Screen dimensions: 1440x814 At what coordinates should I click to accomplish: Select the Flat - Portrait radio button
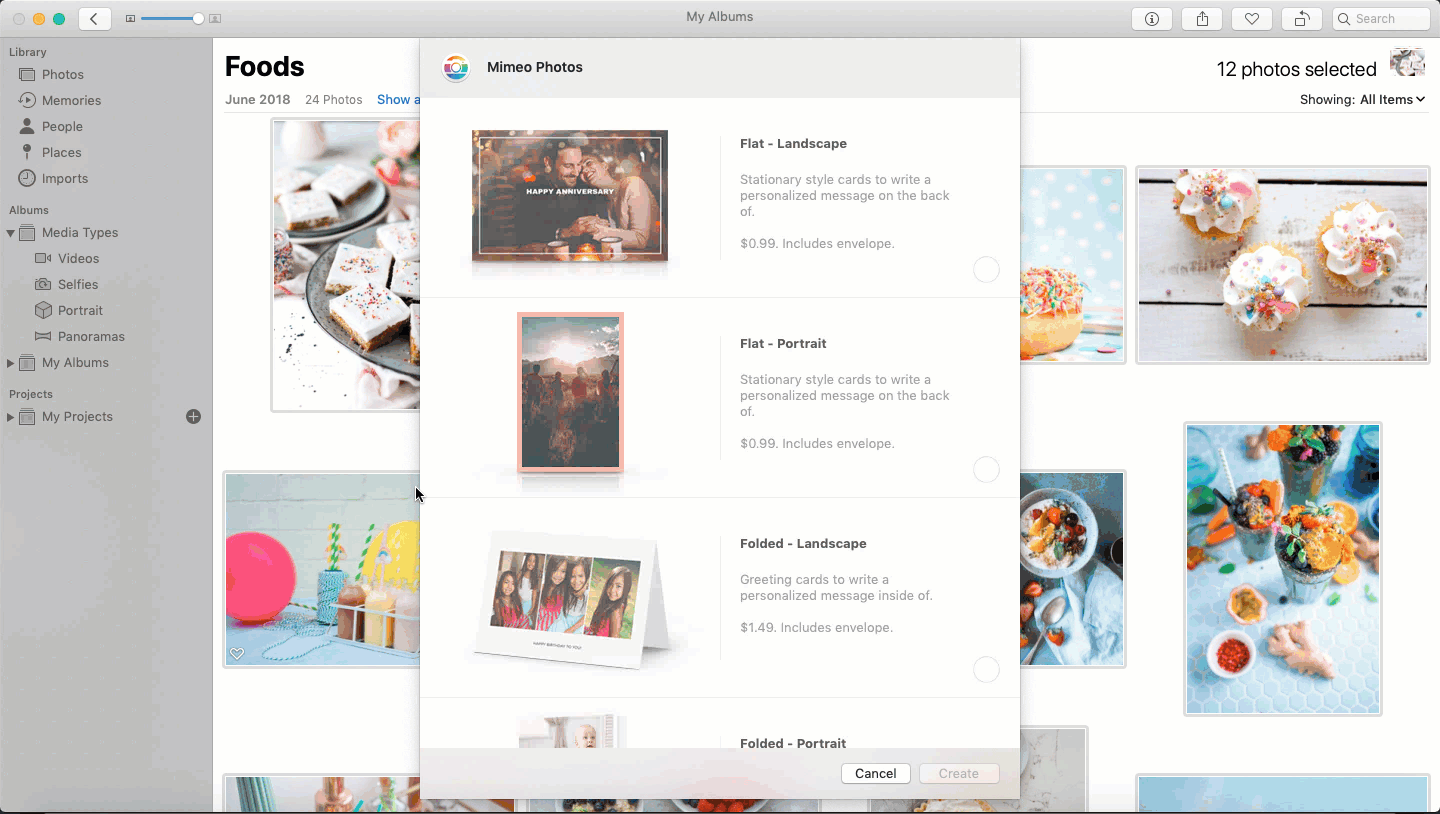(x=986, y=469)
